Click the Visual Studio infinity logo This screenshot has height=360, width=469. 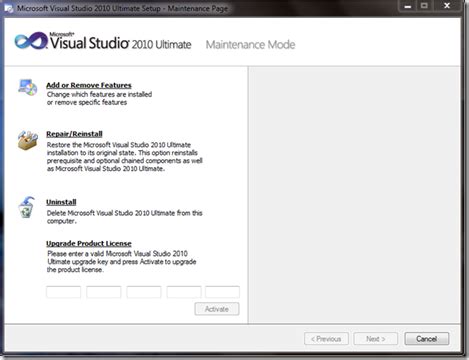pyautogui.click(x=31, y=41)
